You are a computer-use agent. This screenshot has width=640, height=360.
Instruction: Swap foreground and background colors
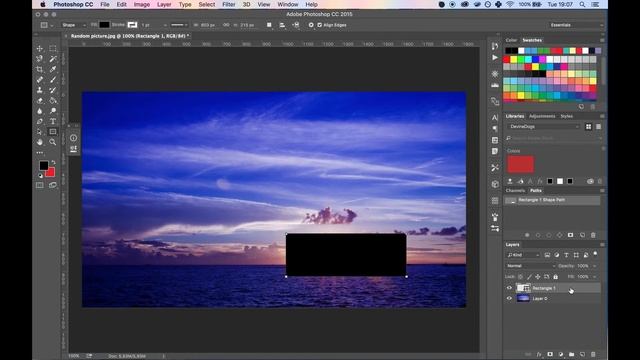pyautogui.click(x=53, y=162)
